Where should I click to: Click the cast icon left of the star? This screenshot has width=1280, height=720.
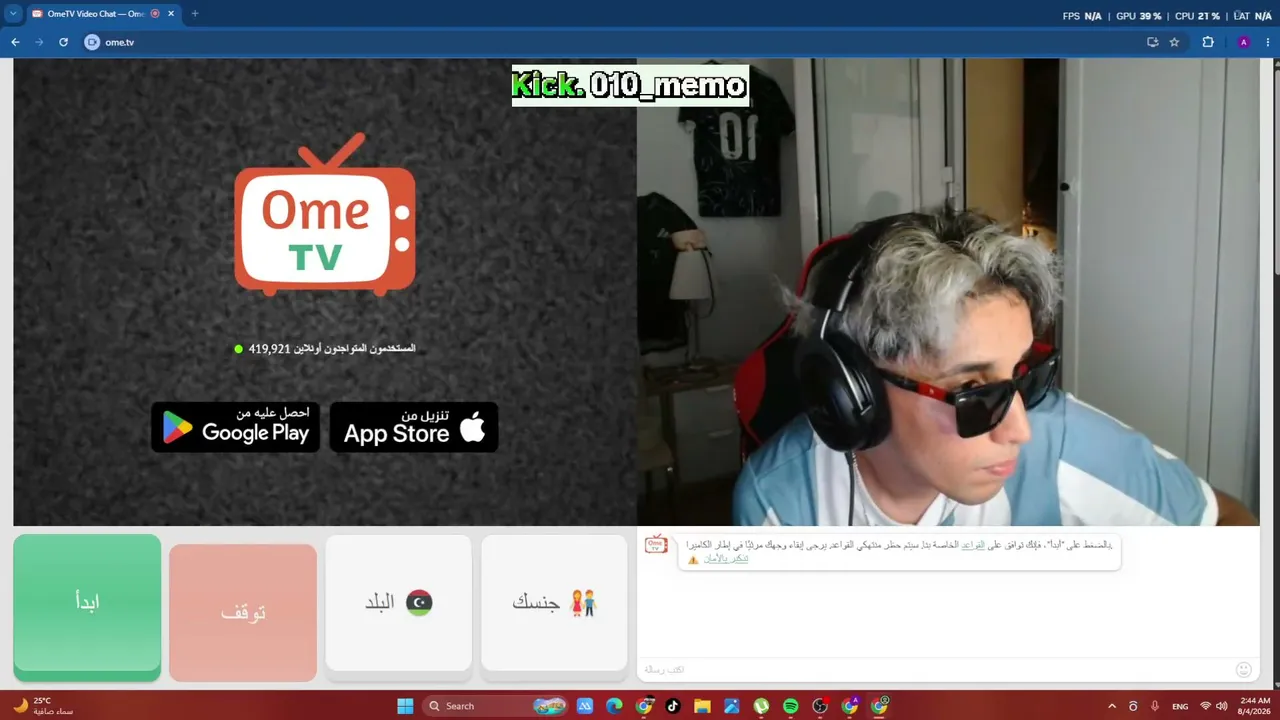1152,42
